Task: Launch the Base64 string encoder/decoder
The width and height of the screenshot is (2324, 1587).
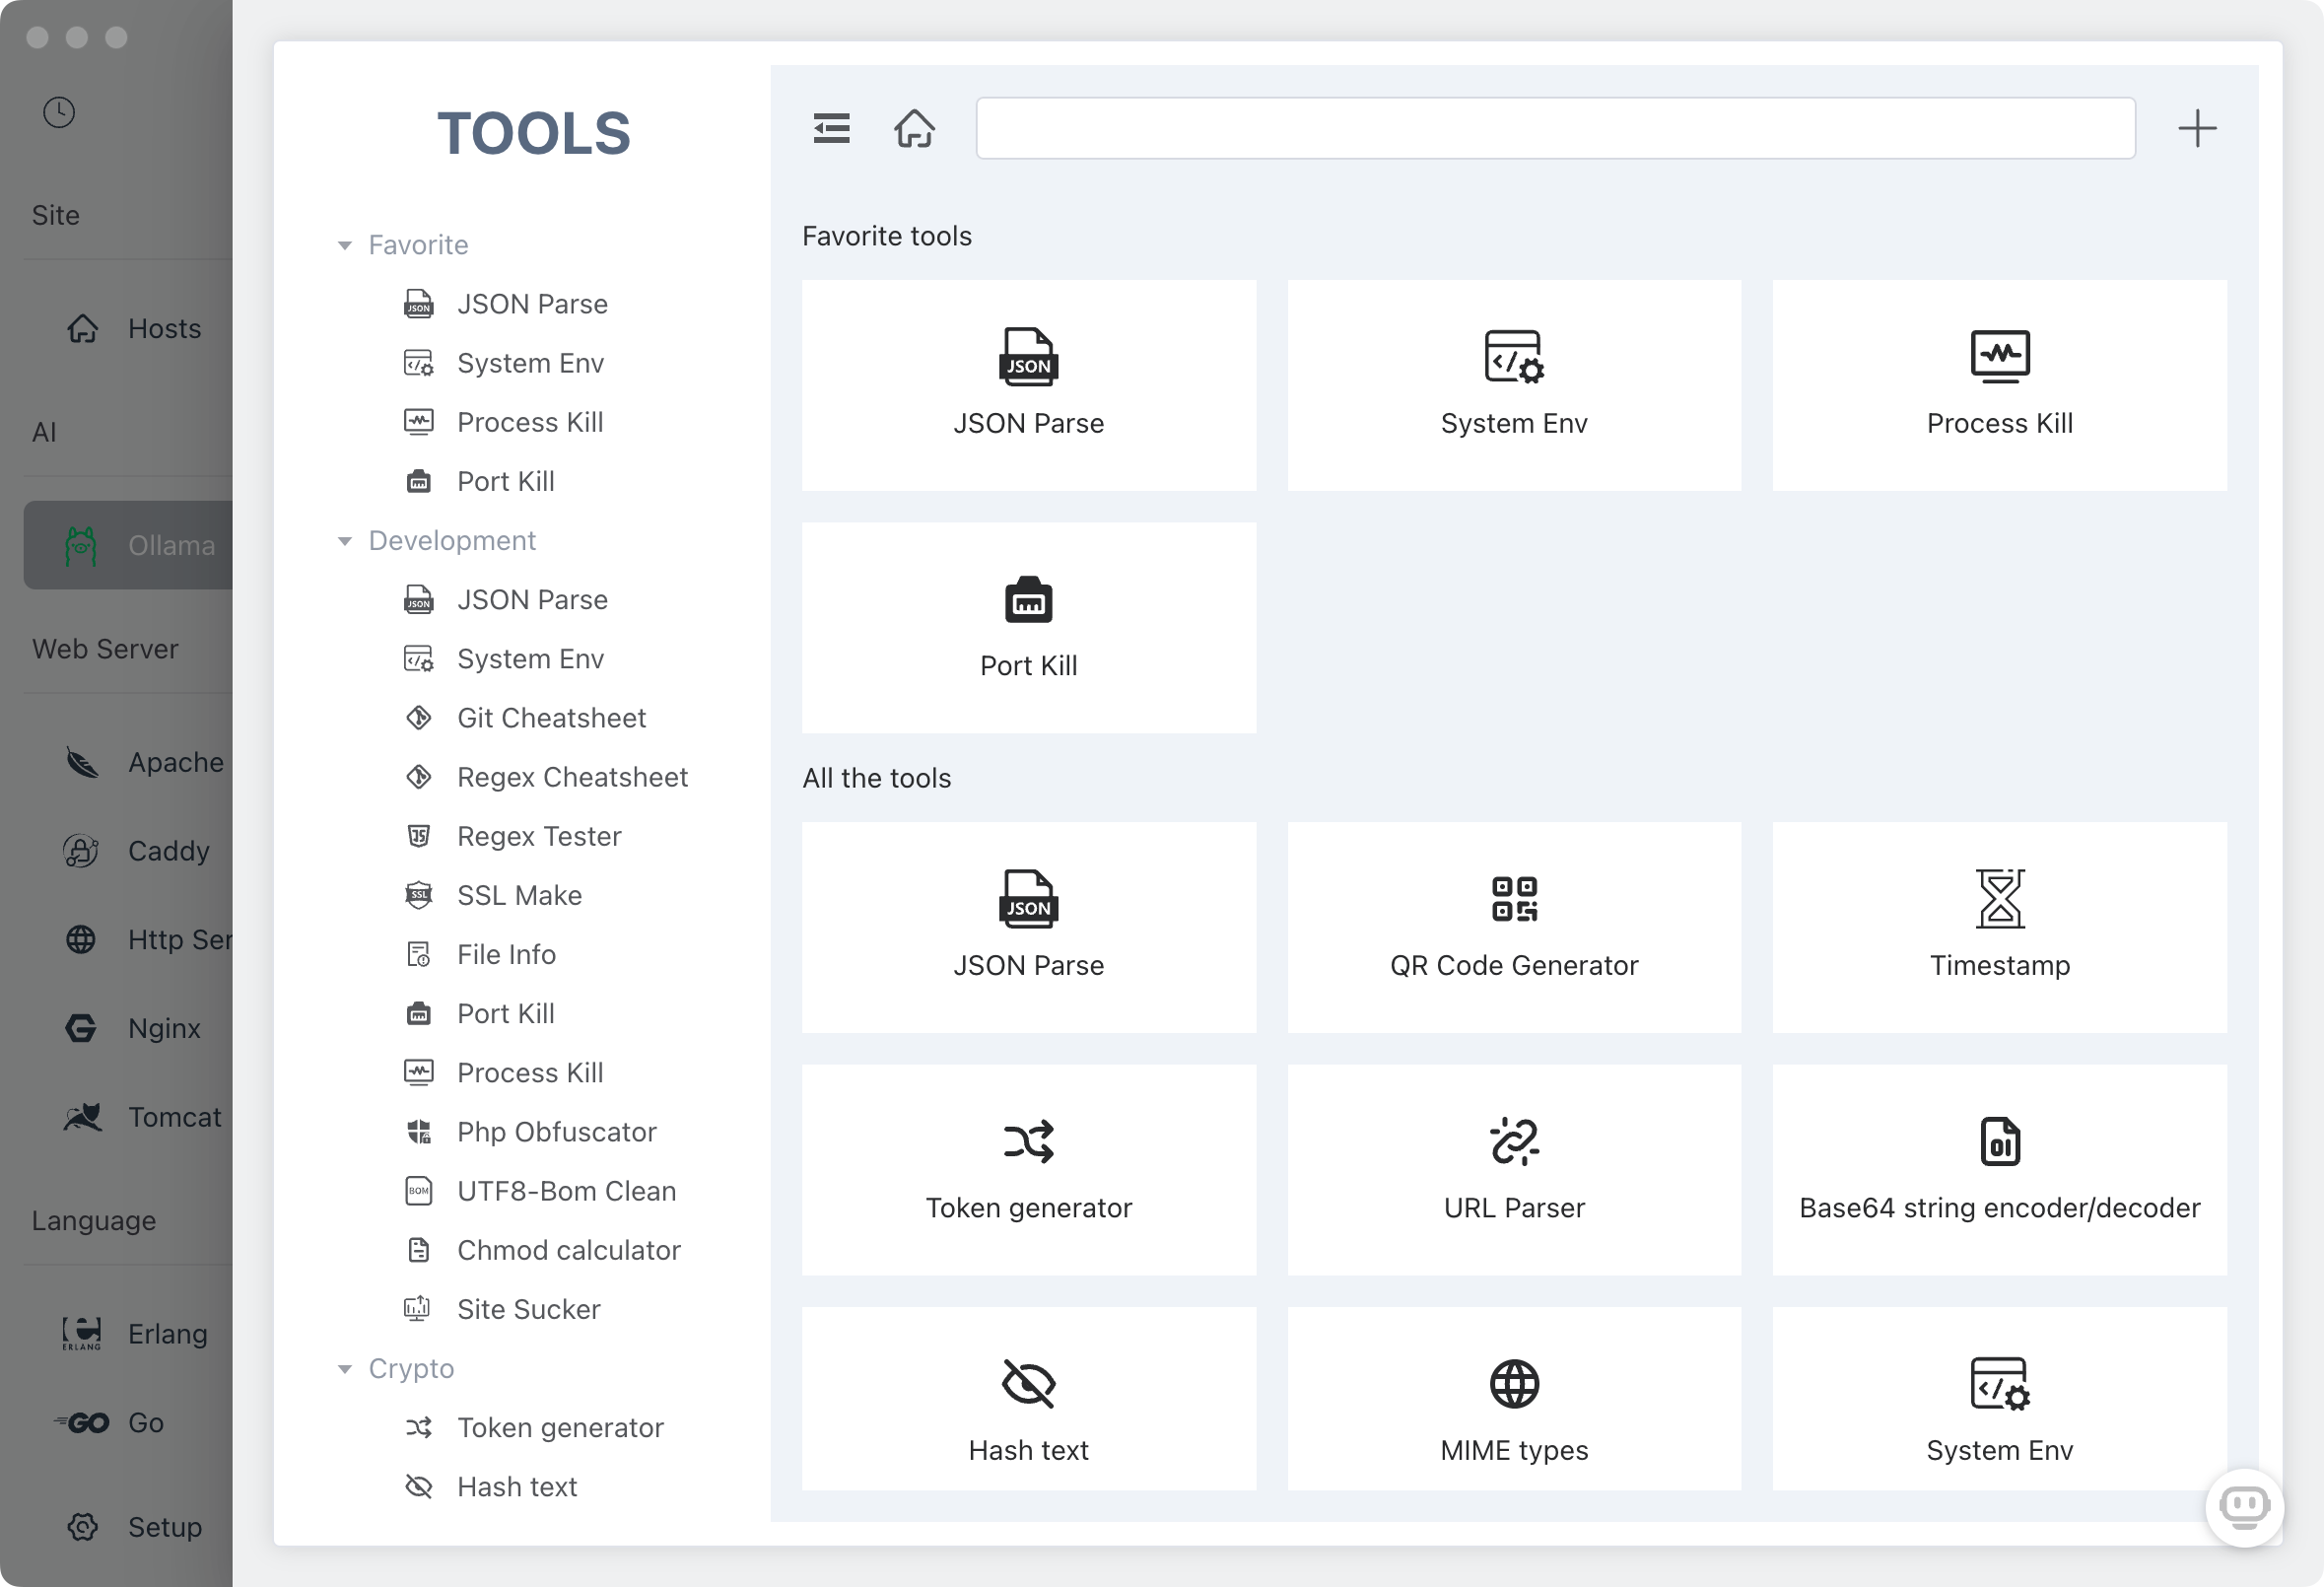Action: (x=1998, y=1170)
